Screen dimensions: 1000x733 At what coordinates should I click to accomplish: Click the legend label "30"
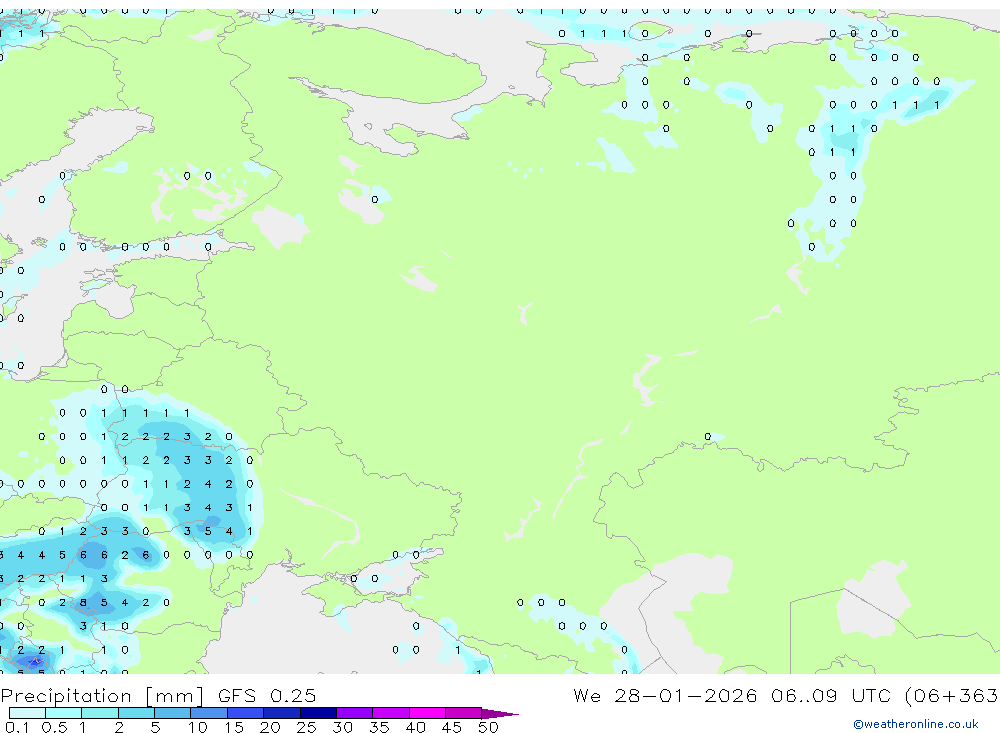click(342, 727)
